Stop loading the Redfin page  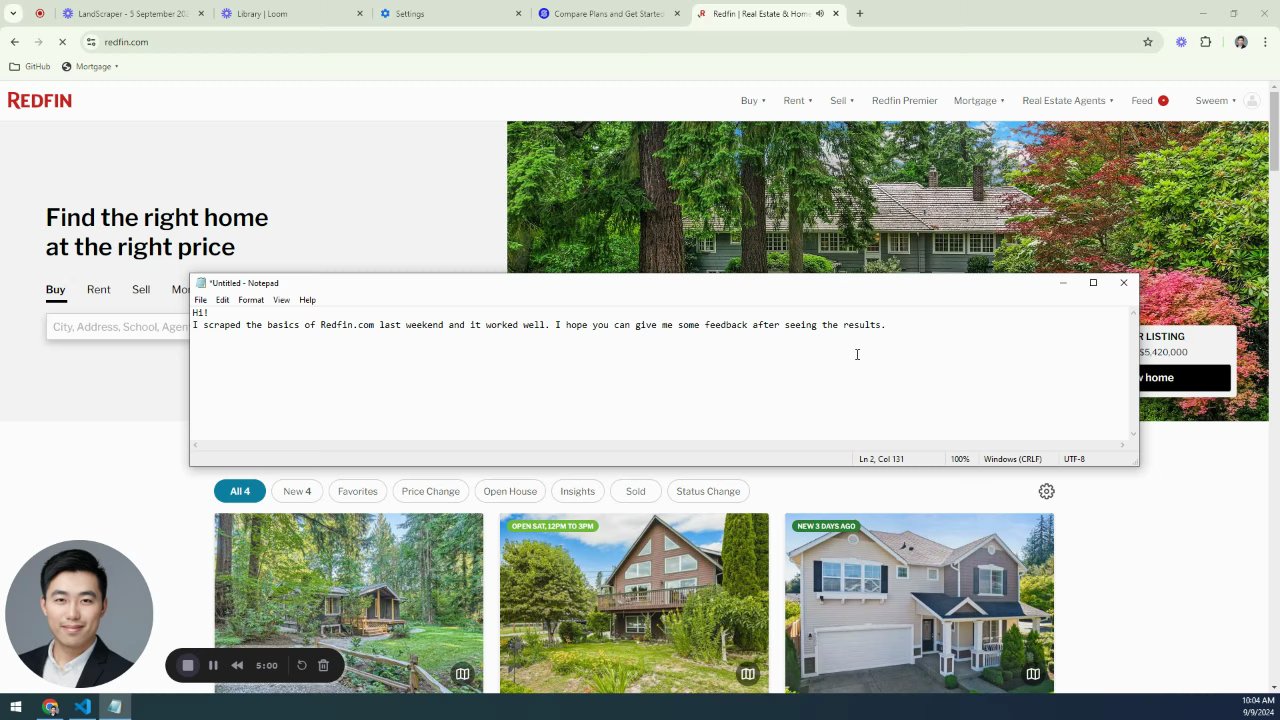(x=62, y=42)
